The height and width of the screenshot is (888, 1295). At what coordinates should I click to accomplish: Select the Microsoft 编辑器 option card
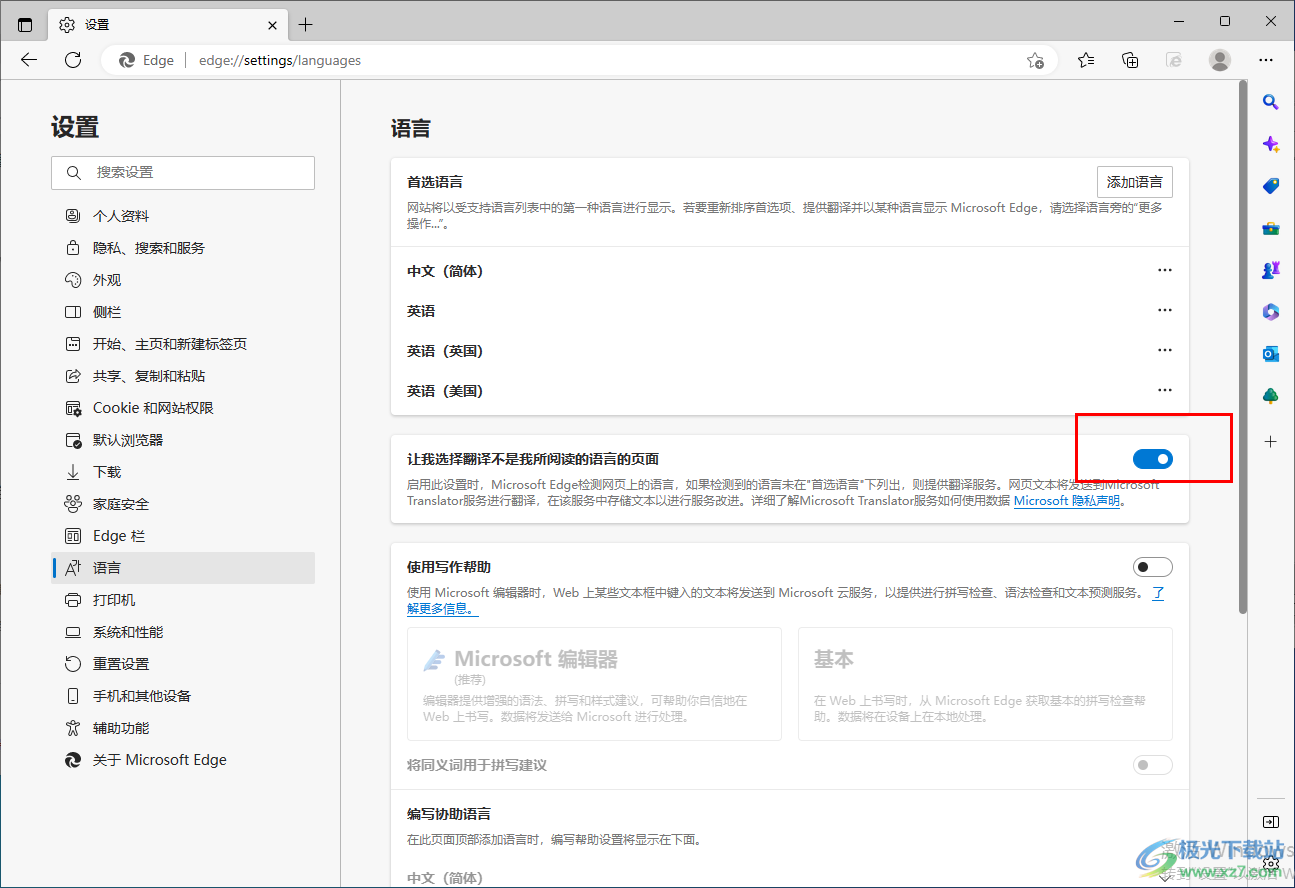[x=594, y=684]
